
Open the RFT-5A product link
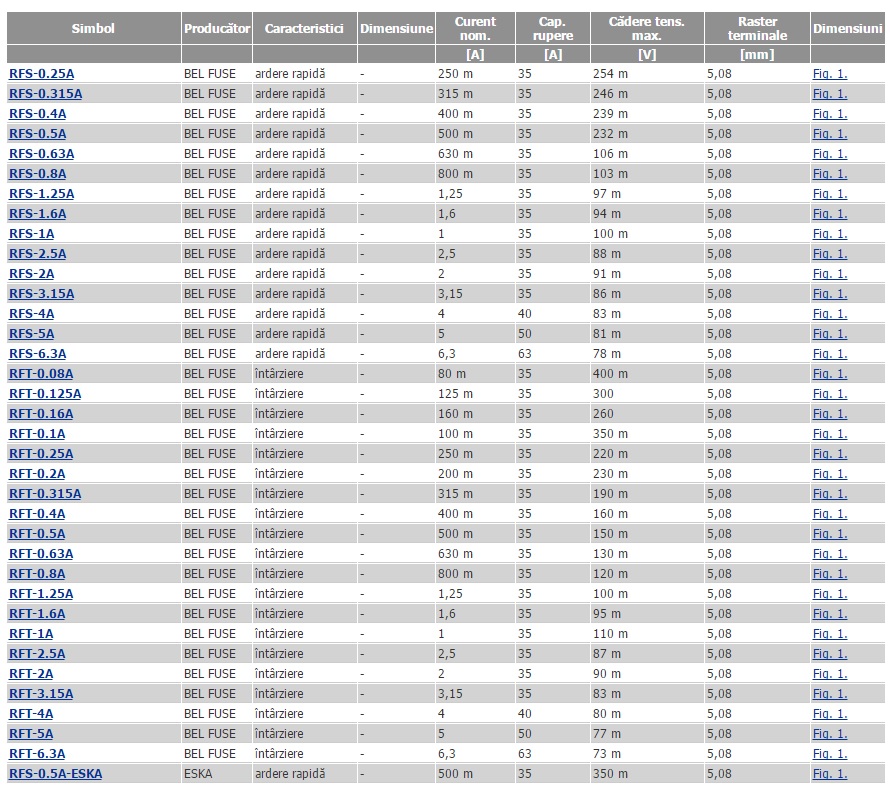pyautogui.click(x=31, y=734)
